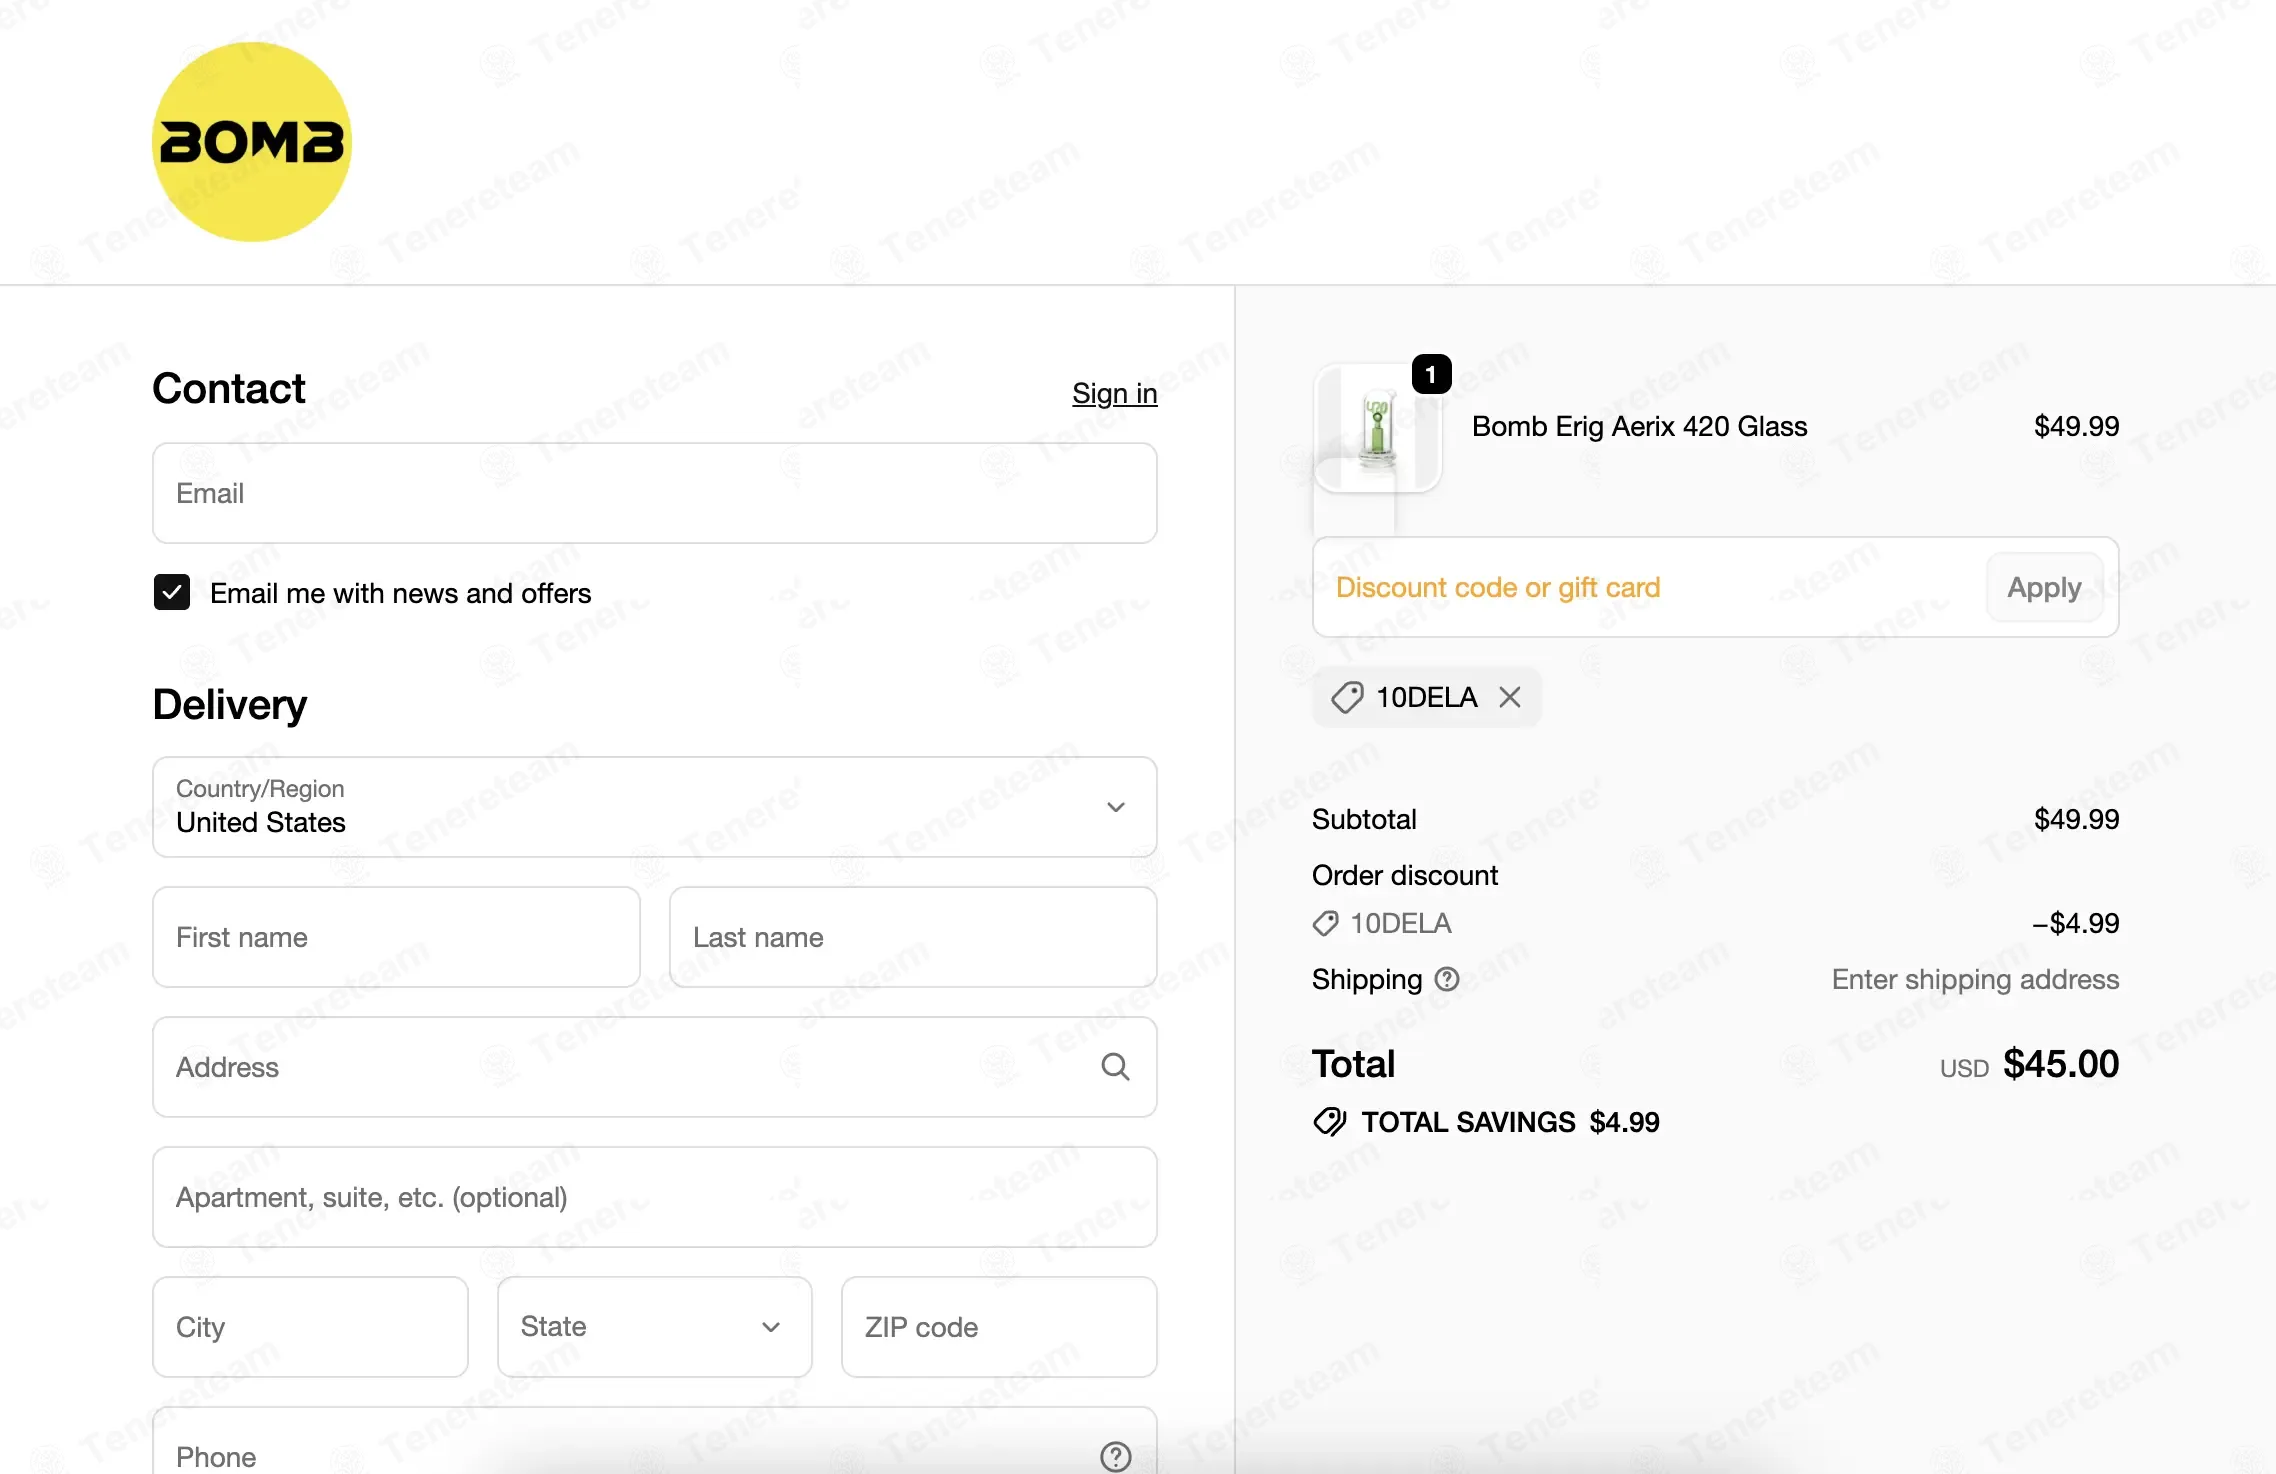Click the Bomb Erig Aerix 420 Glass title
Screen dimensions: 2276x1474
coord(1639,427)
